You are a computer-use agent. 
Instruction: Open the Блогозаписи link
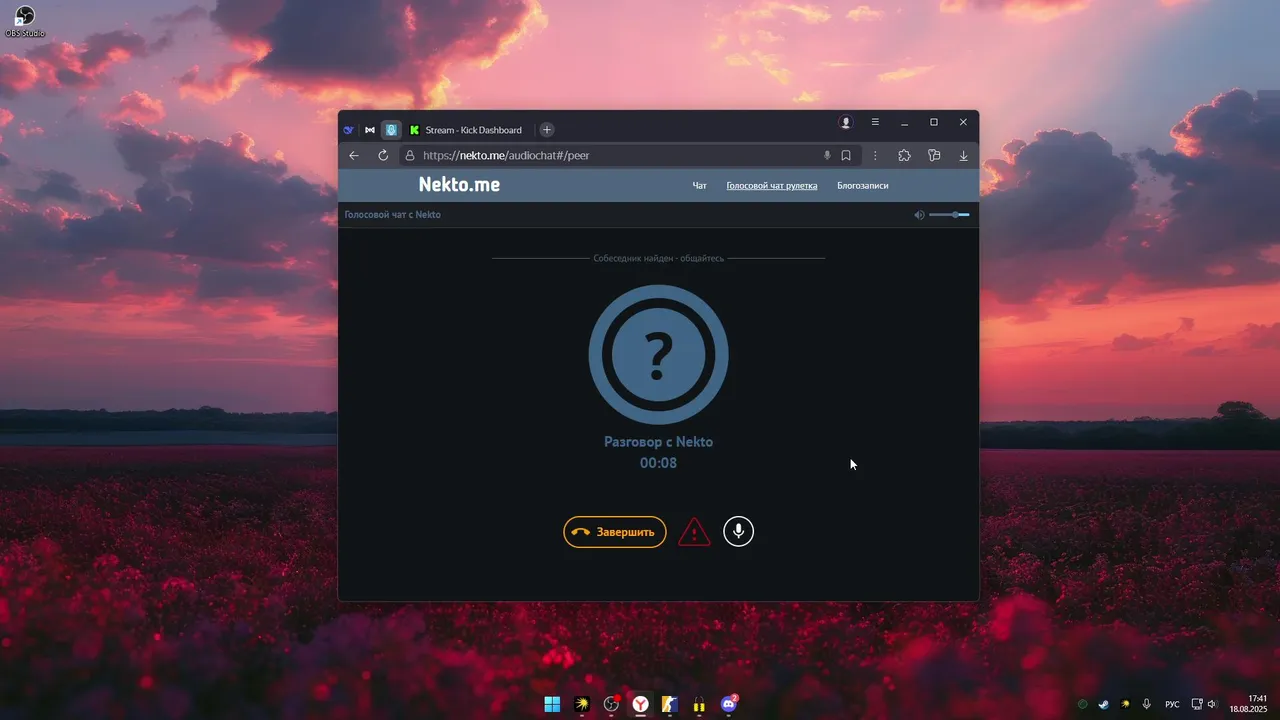(862, 186)
